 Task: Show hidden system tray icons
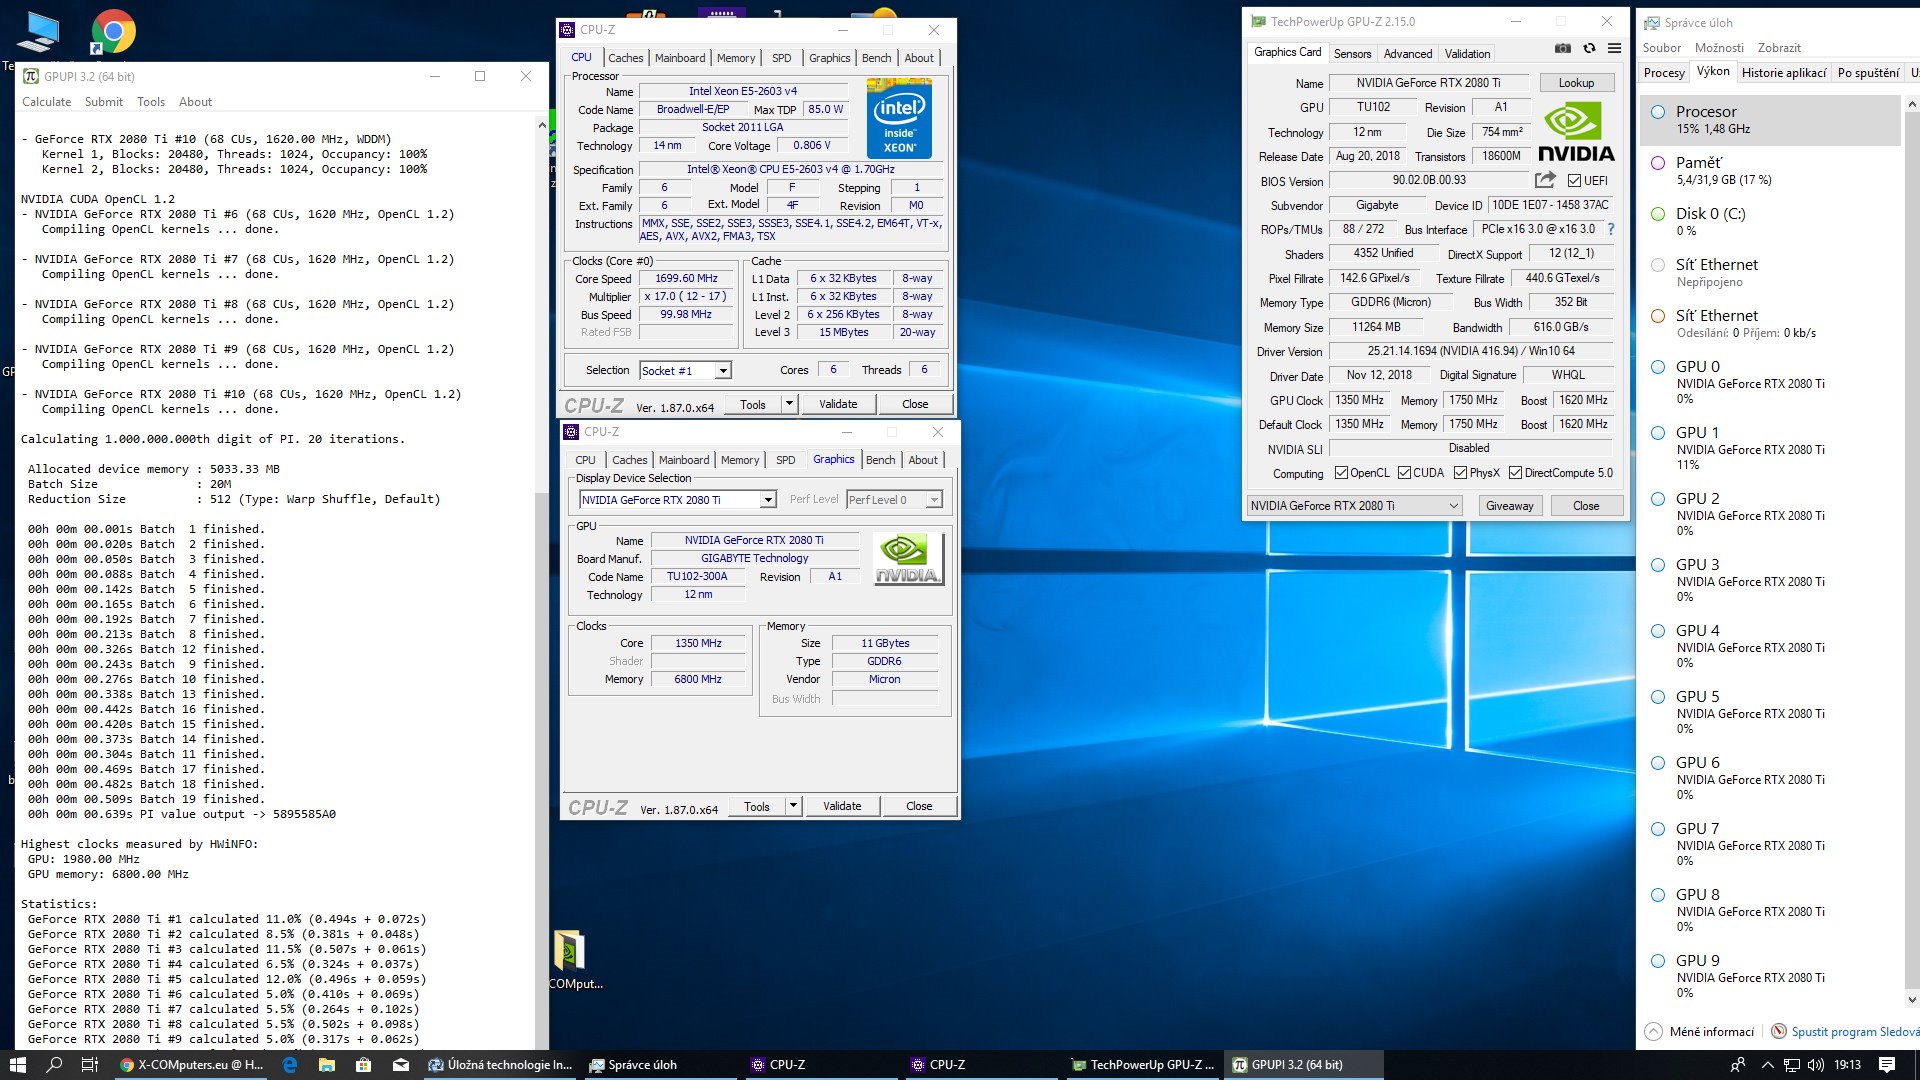click(x=1767, y=1065)
